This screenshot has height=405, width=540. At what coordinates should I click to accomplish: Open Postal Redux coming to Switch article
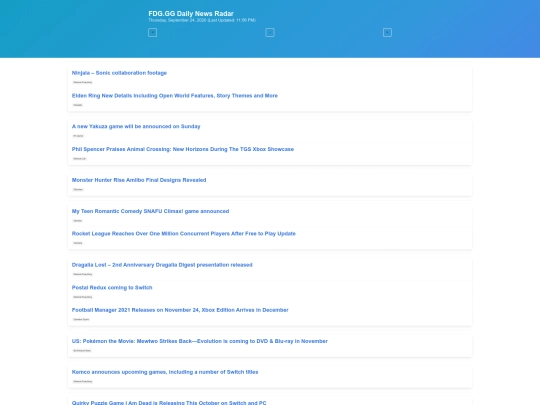tap(112, 288)
